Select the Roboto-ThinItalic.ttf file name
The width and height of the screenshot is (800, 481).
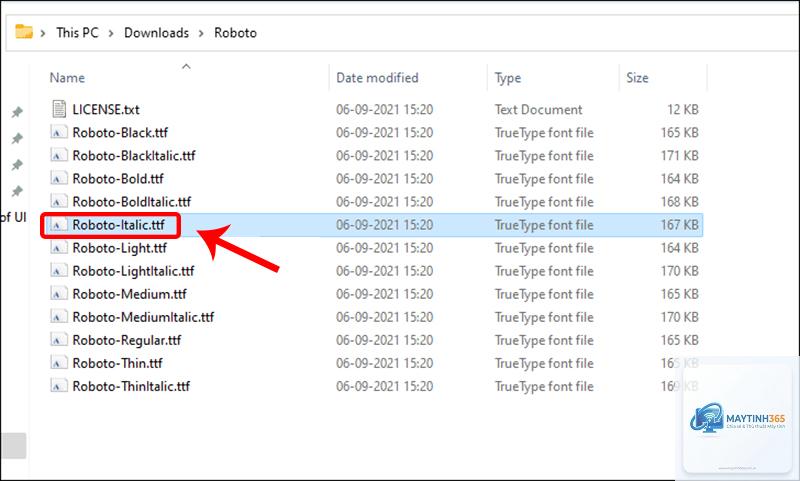[131, 386]
